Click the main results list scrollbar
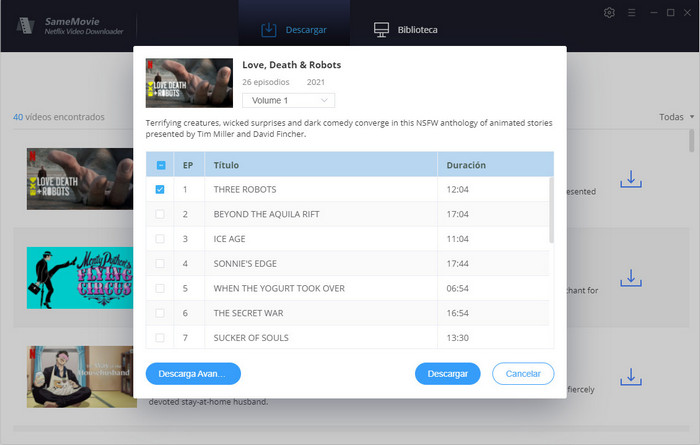The height and width of the screenshot is (445, 700). [x=692, y=141]
